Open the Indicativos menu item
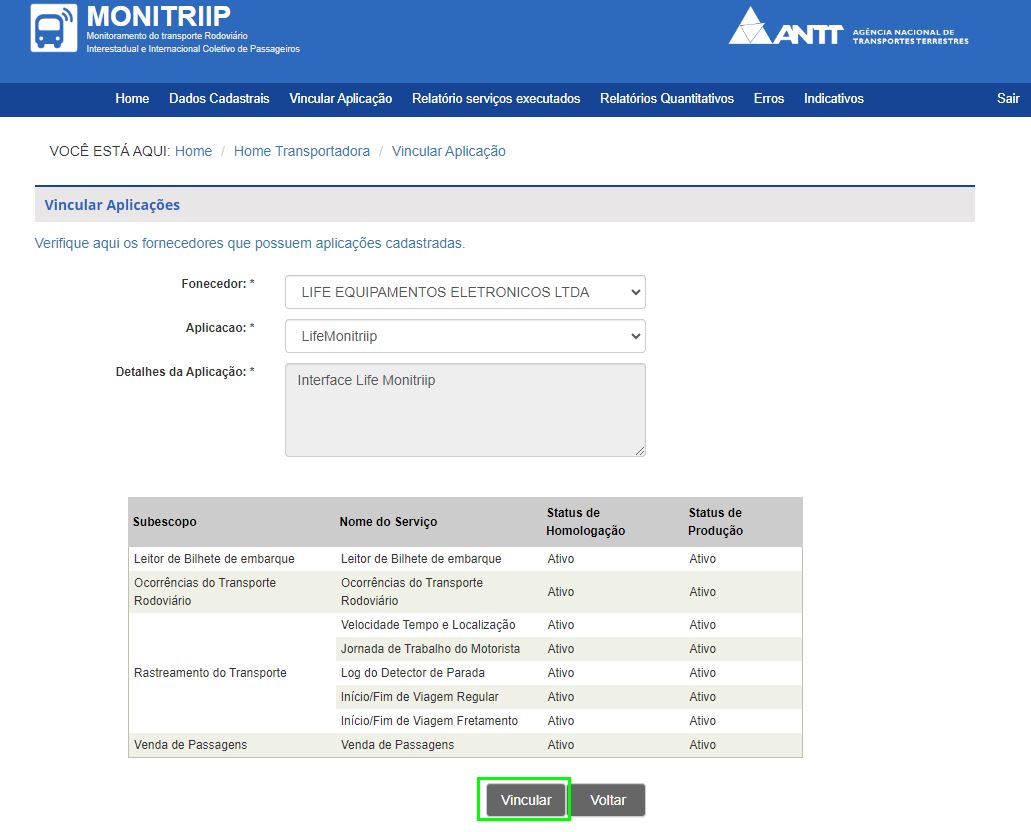1031x832 pixels. point(833,99)
